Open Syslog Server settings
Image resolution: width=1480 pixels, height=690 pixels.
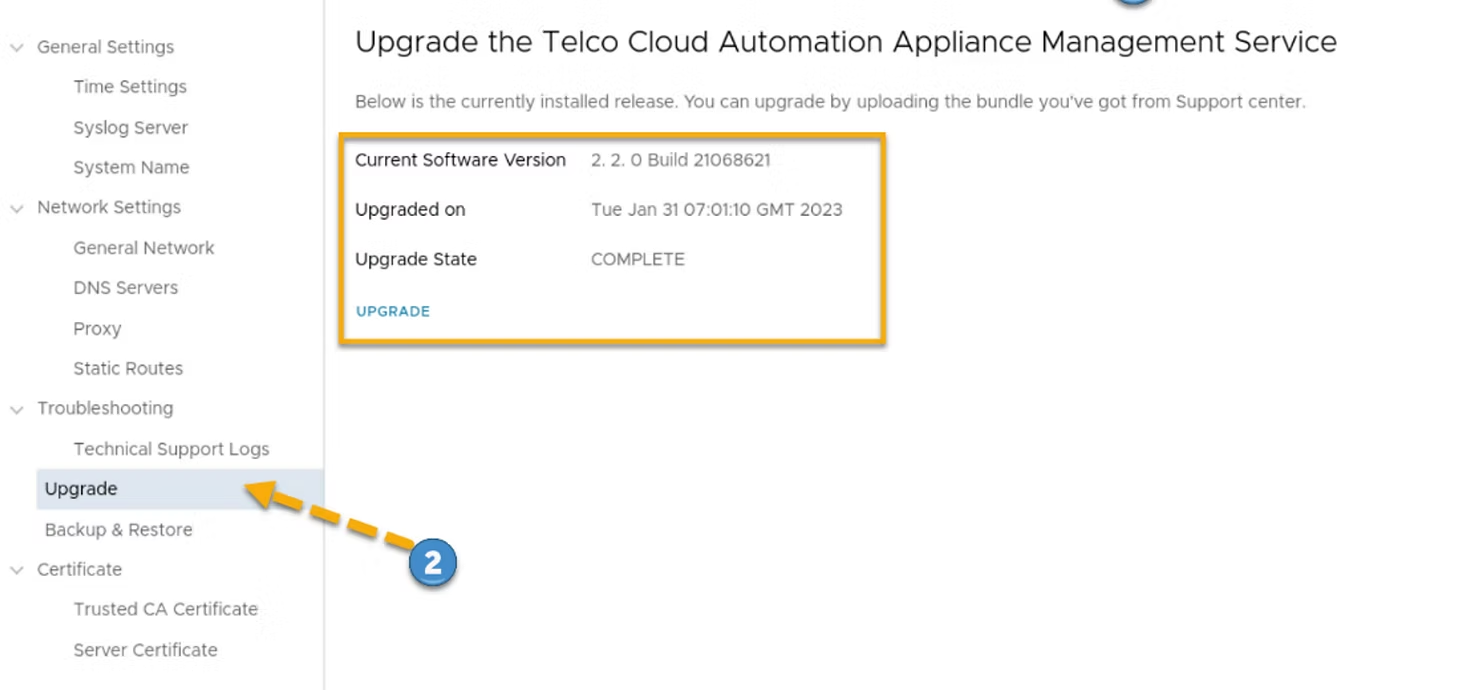coord(130,128)
